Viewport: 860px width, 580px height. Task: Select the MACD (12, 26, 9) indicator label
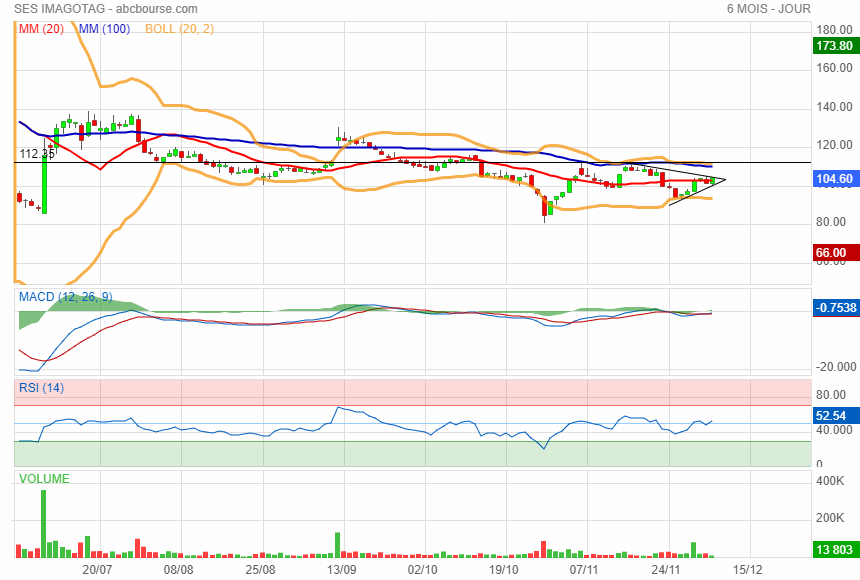(66, 297)
